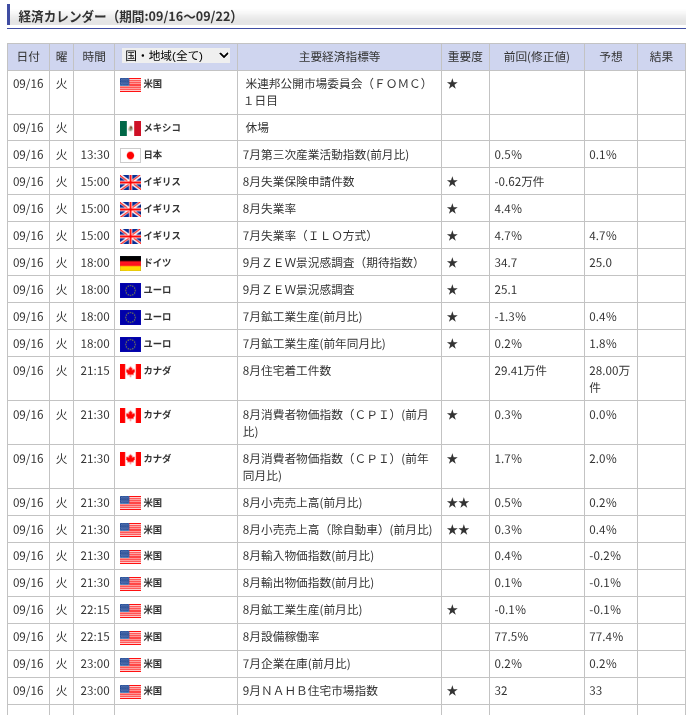Click the -0.62万件 previous value
The height and width of the screenshot is (715, 691).
[519, 182]
